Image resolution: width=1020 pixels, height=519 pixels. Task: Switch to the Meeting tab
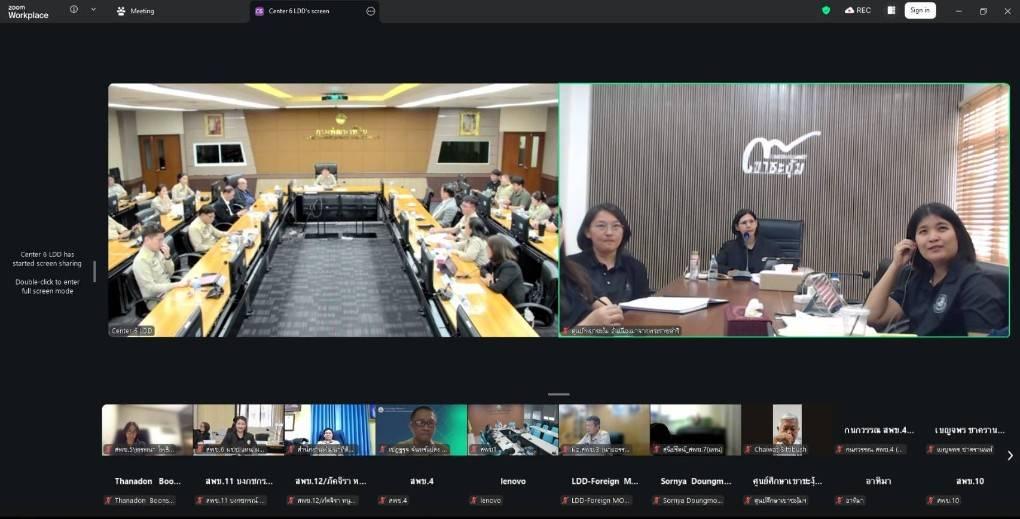coord(135,11)
